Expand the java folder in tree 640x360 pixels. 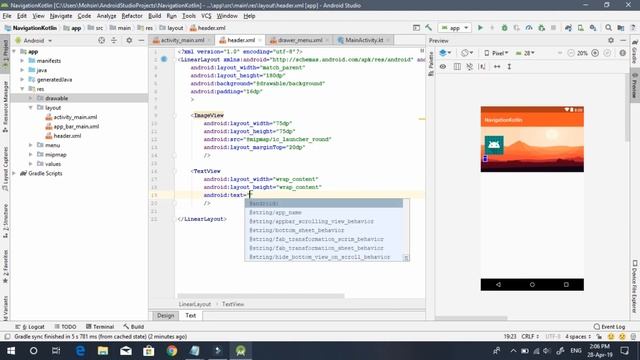[22, 70]
